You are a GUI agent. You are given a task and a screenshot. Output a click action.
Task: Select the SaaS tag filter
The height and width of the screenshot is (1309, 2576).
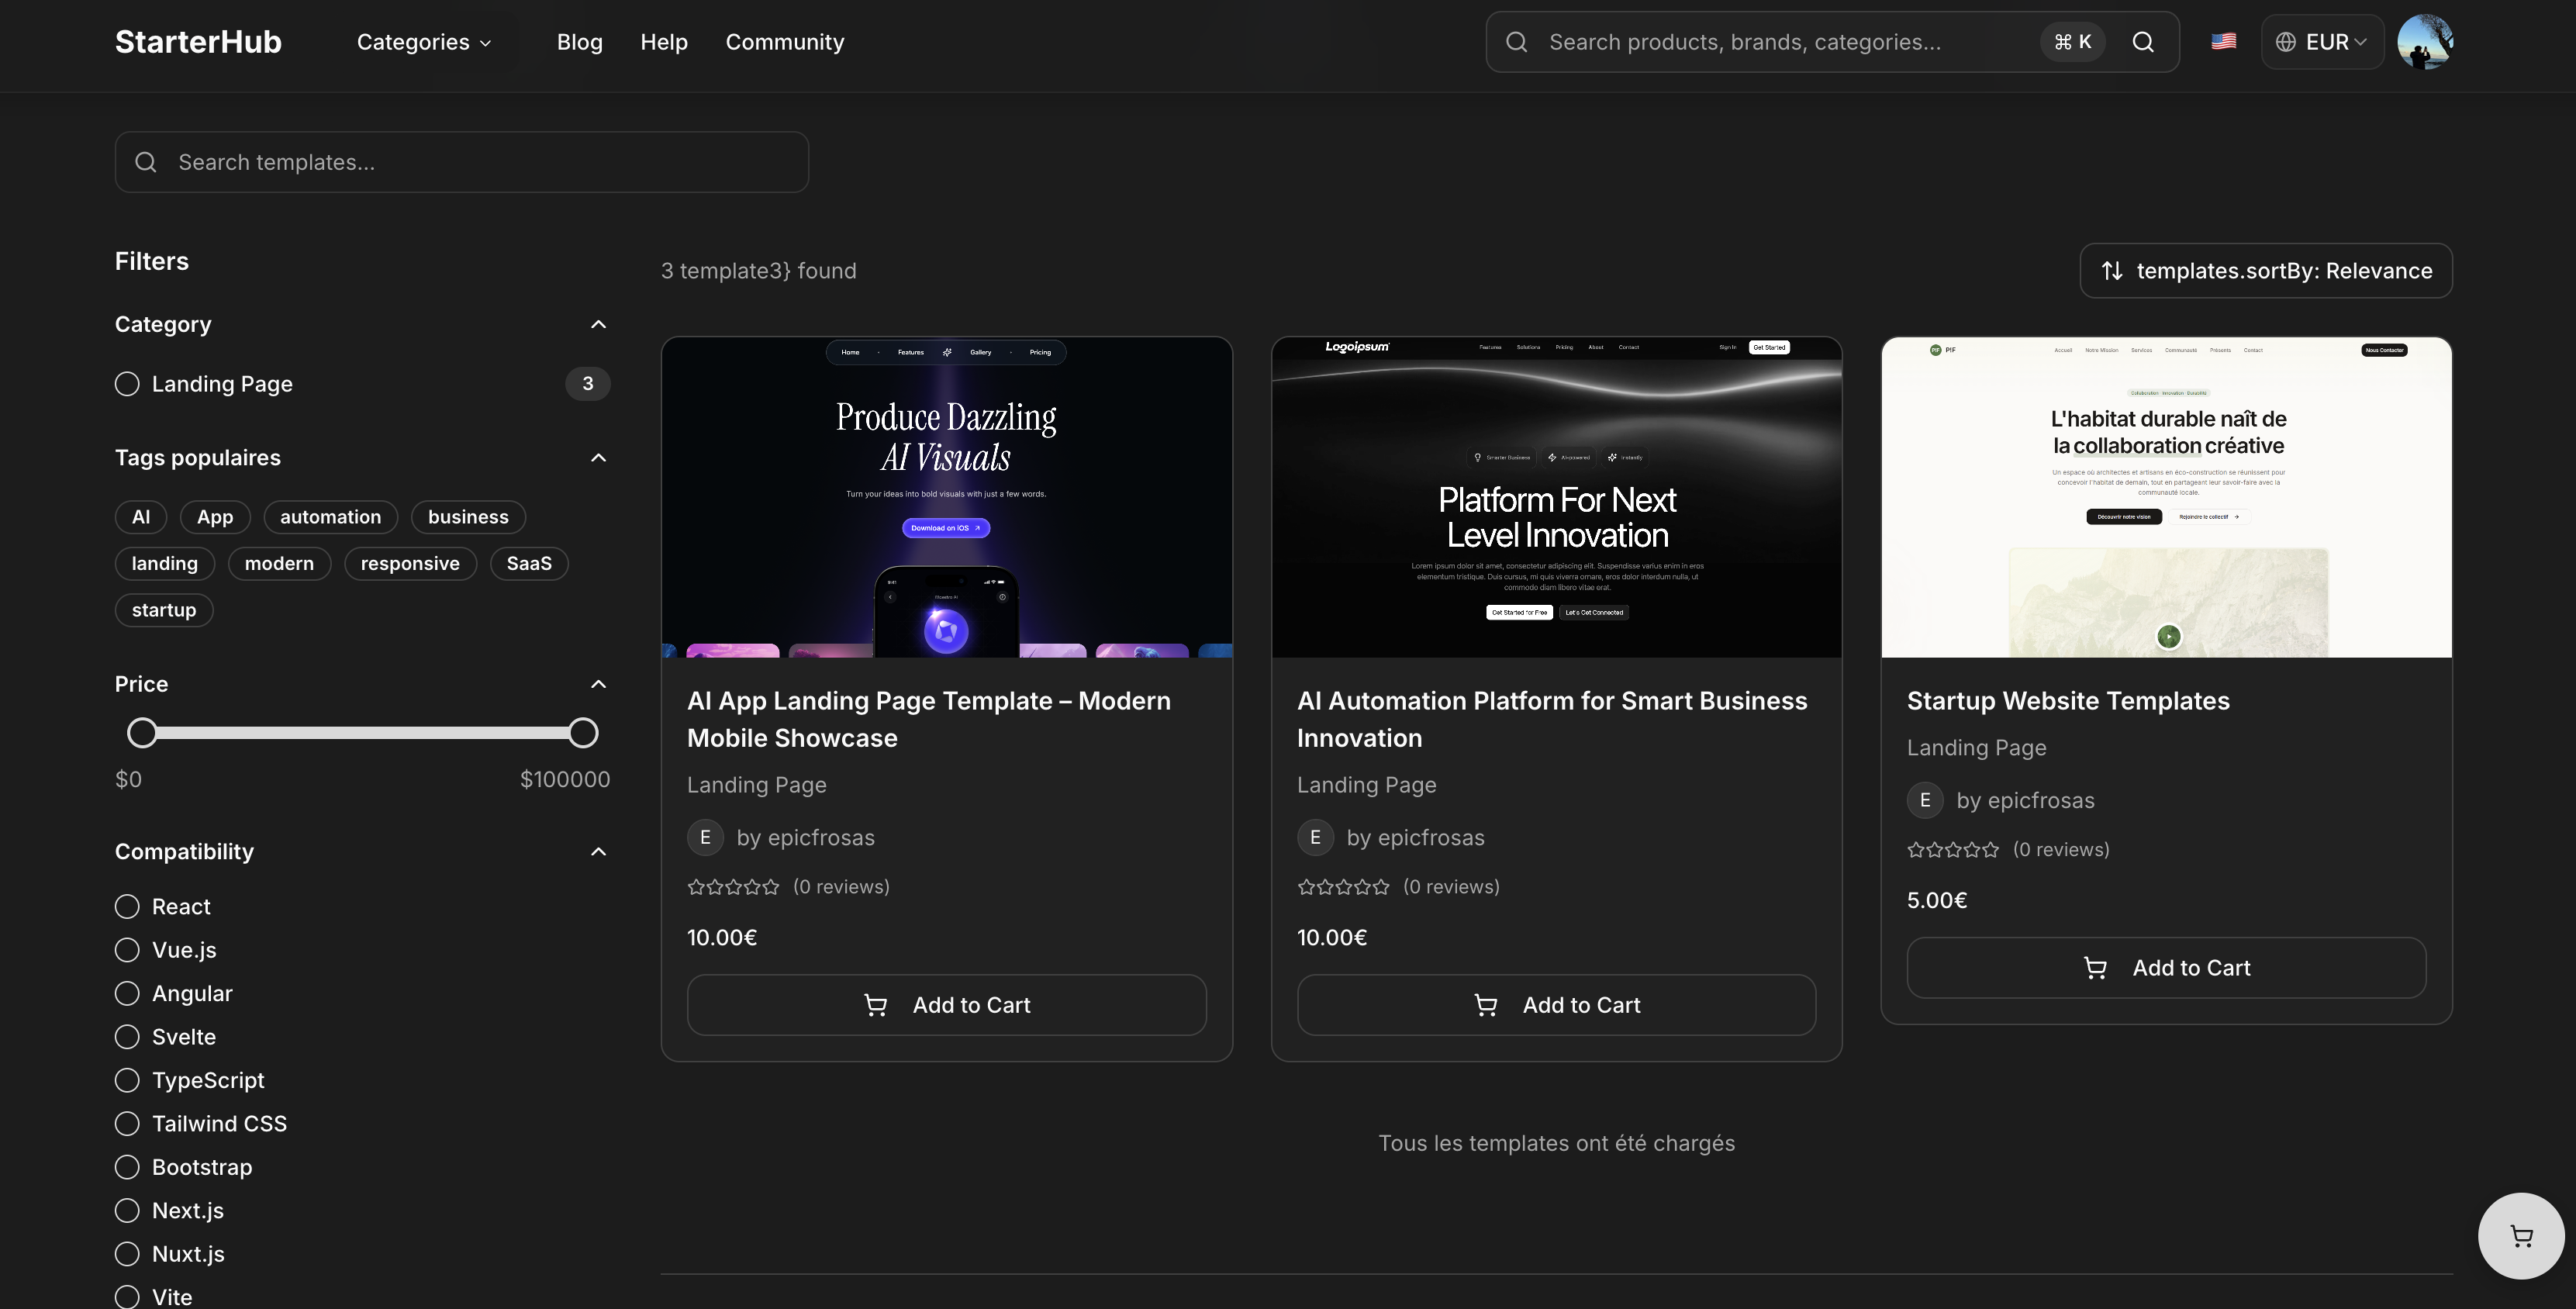[x=528, y=564]
